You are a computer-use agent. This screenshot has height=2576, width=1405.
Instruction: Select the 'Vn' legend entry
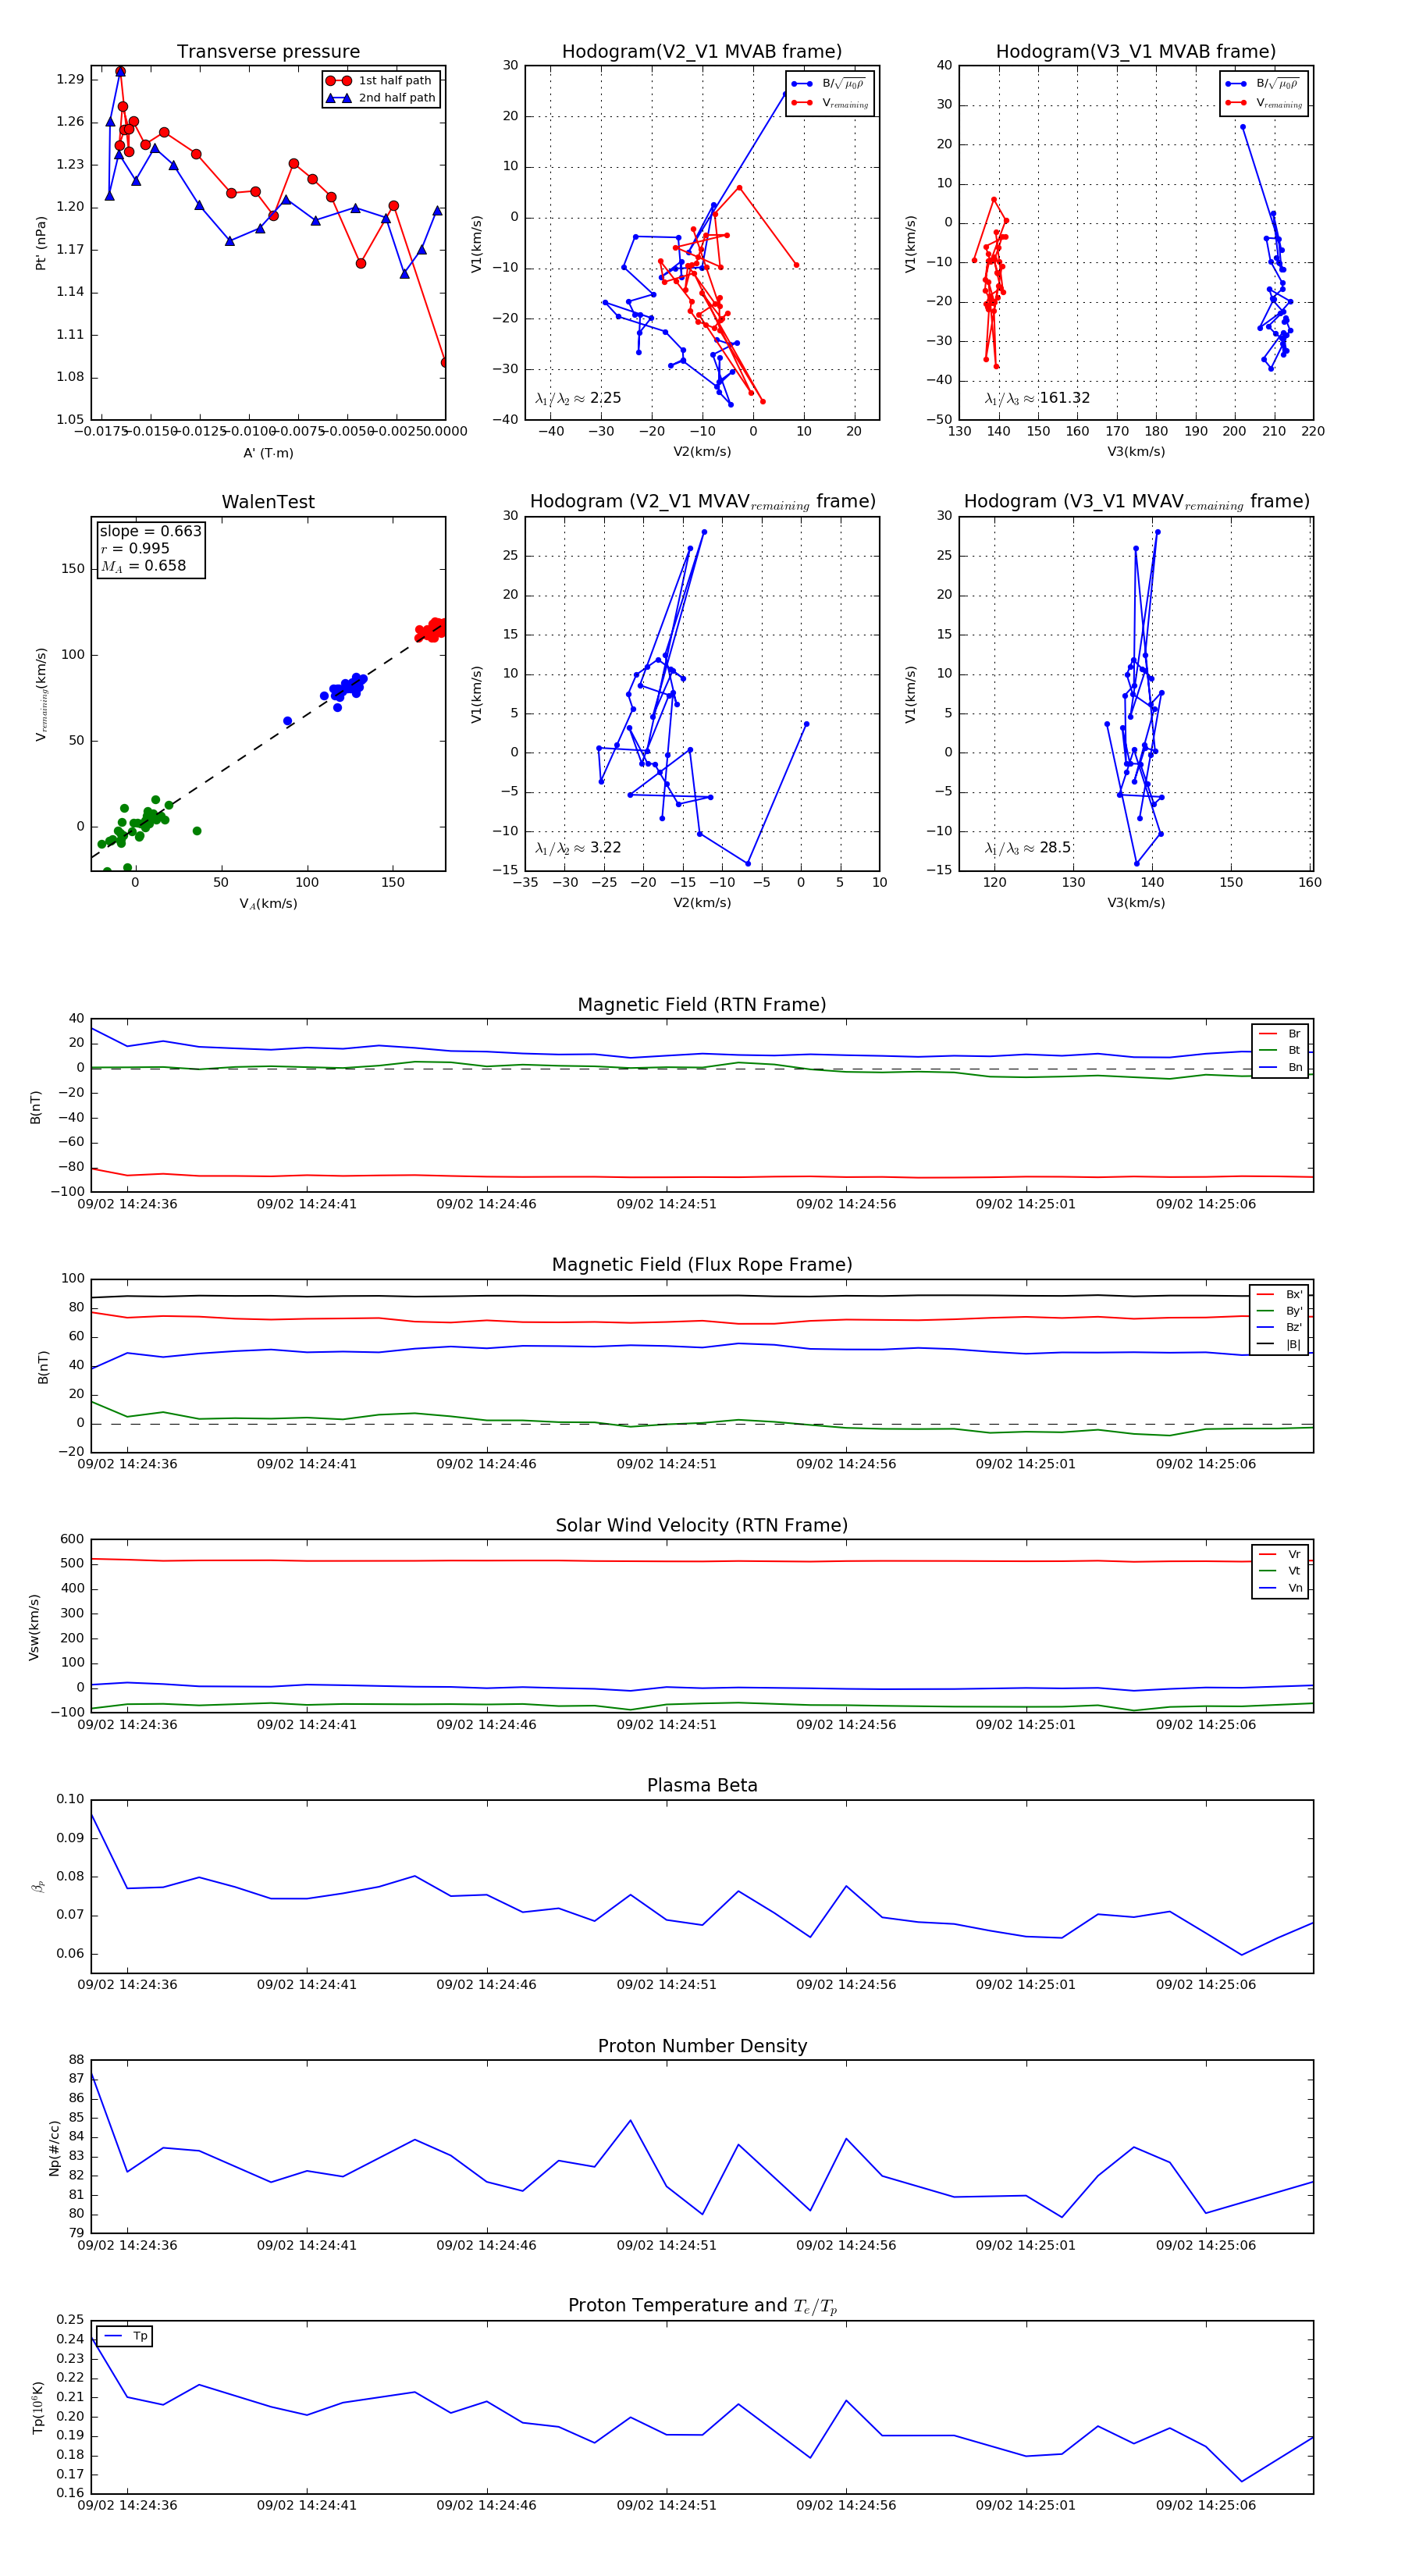[x=1280, y=1588]
